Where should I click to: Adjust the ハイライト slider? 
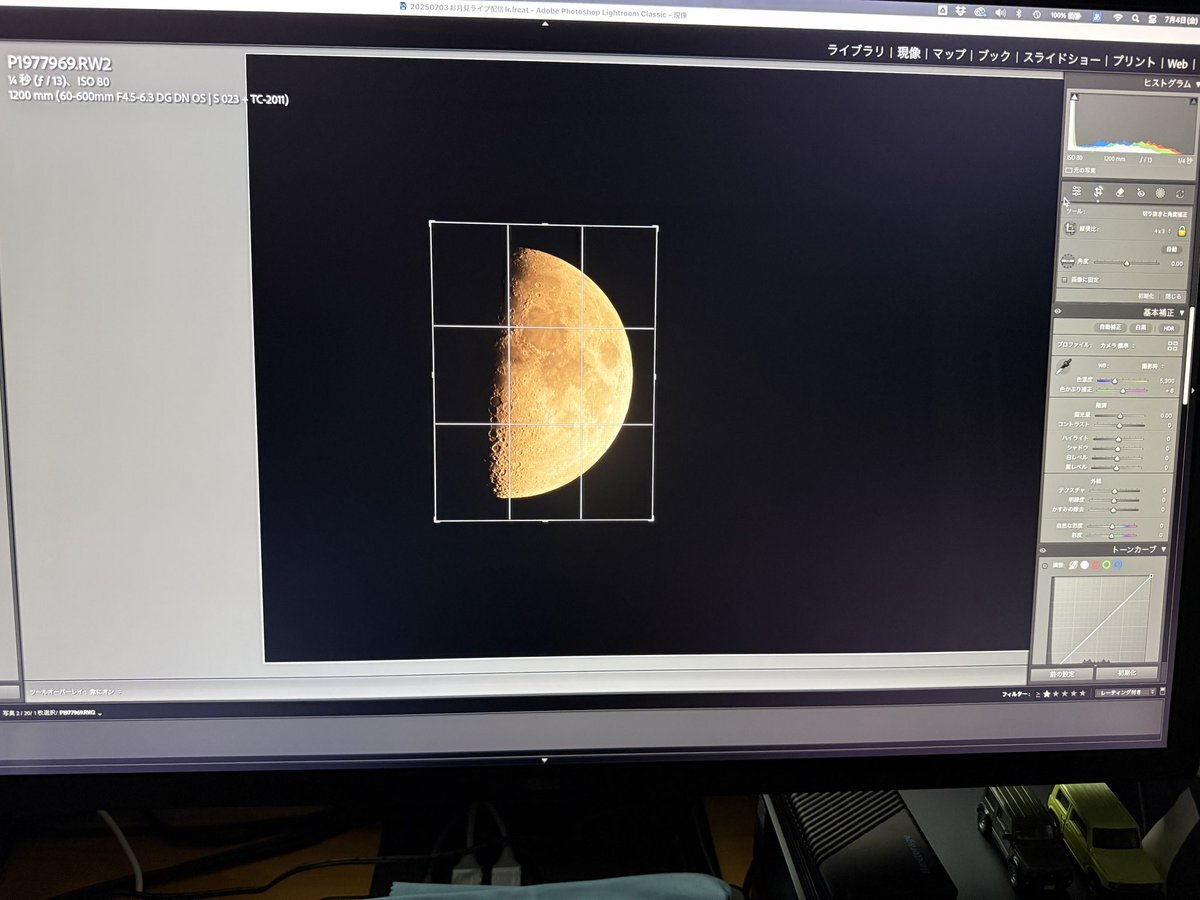[1117, 439]
